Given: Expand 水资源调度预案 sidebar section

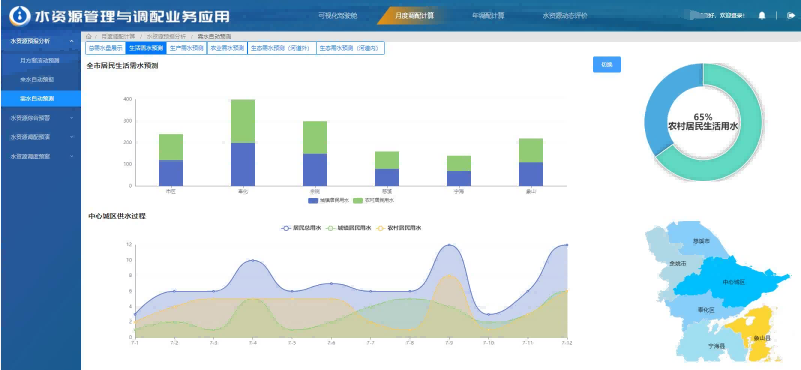Looking at the screenshot, I should (x=40, y=156).
